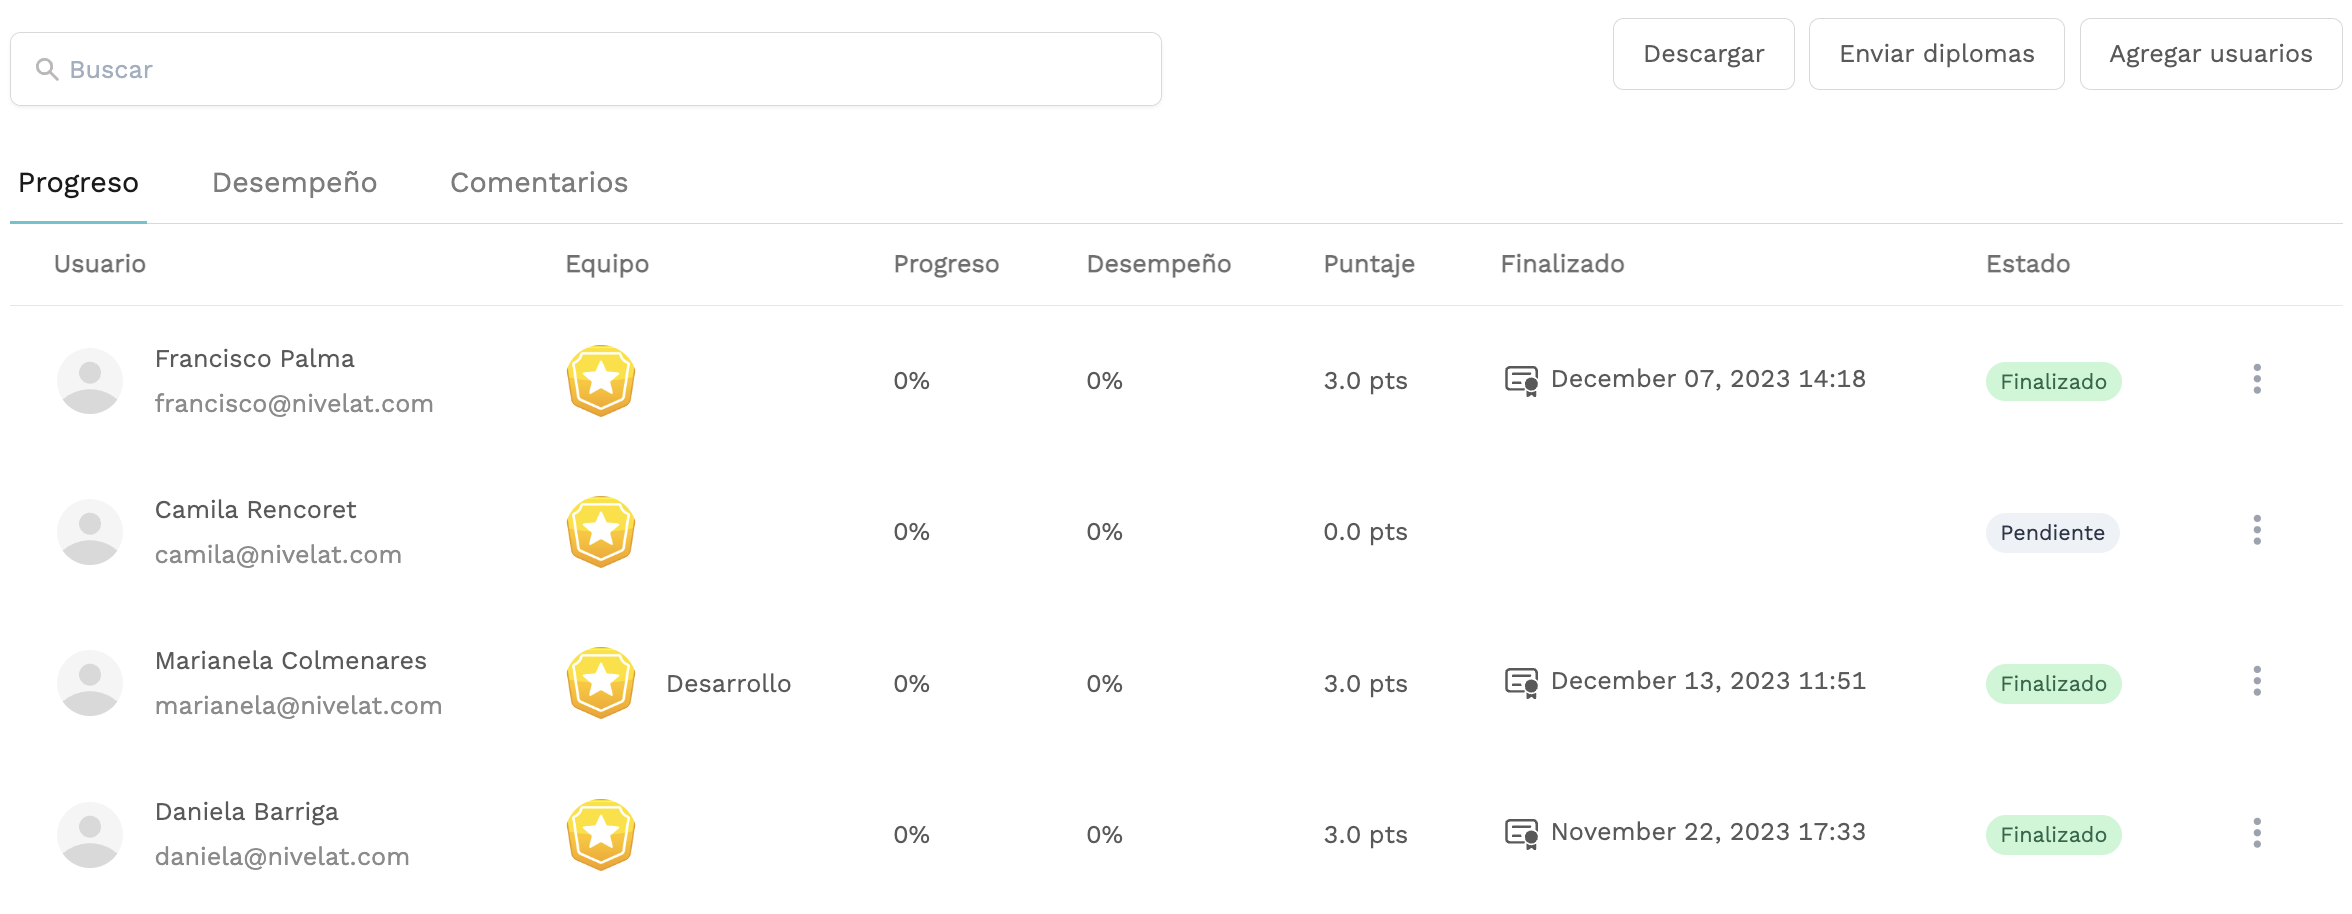Switch to the Comentarios tab
2352x914 pixels.
point(539,183)
